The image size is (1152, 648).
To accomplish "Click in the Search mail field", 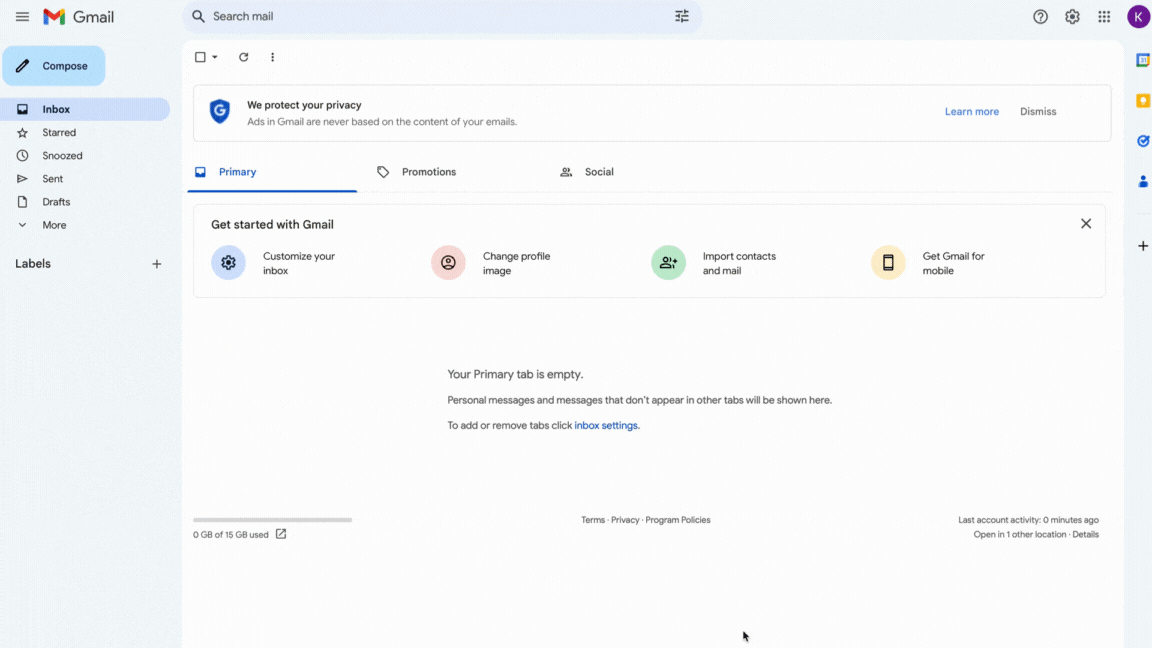I will [x=441, y=16].
